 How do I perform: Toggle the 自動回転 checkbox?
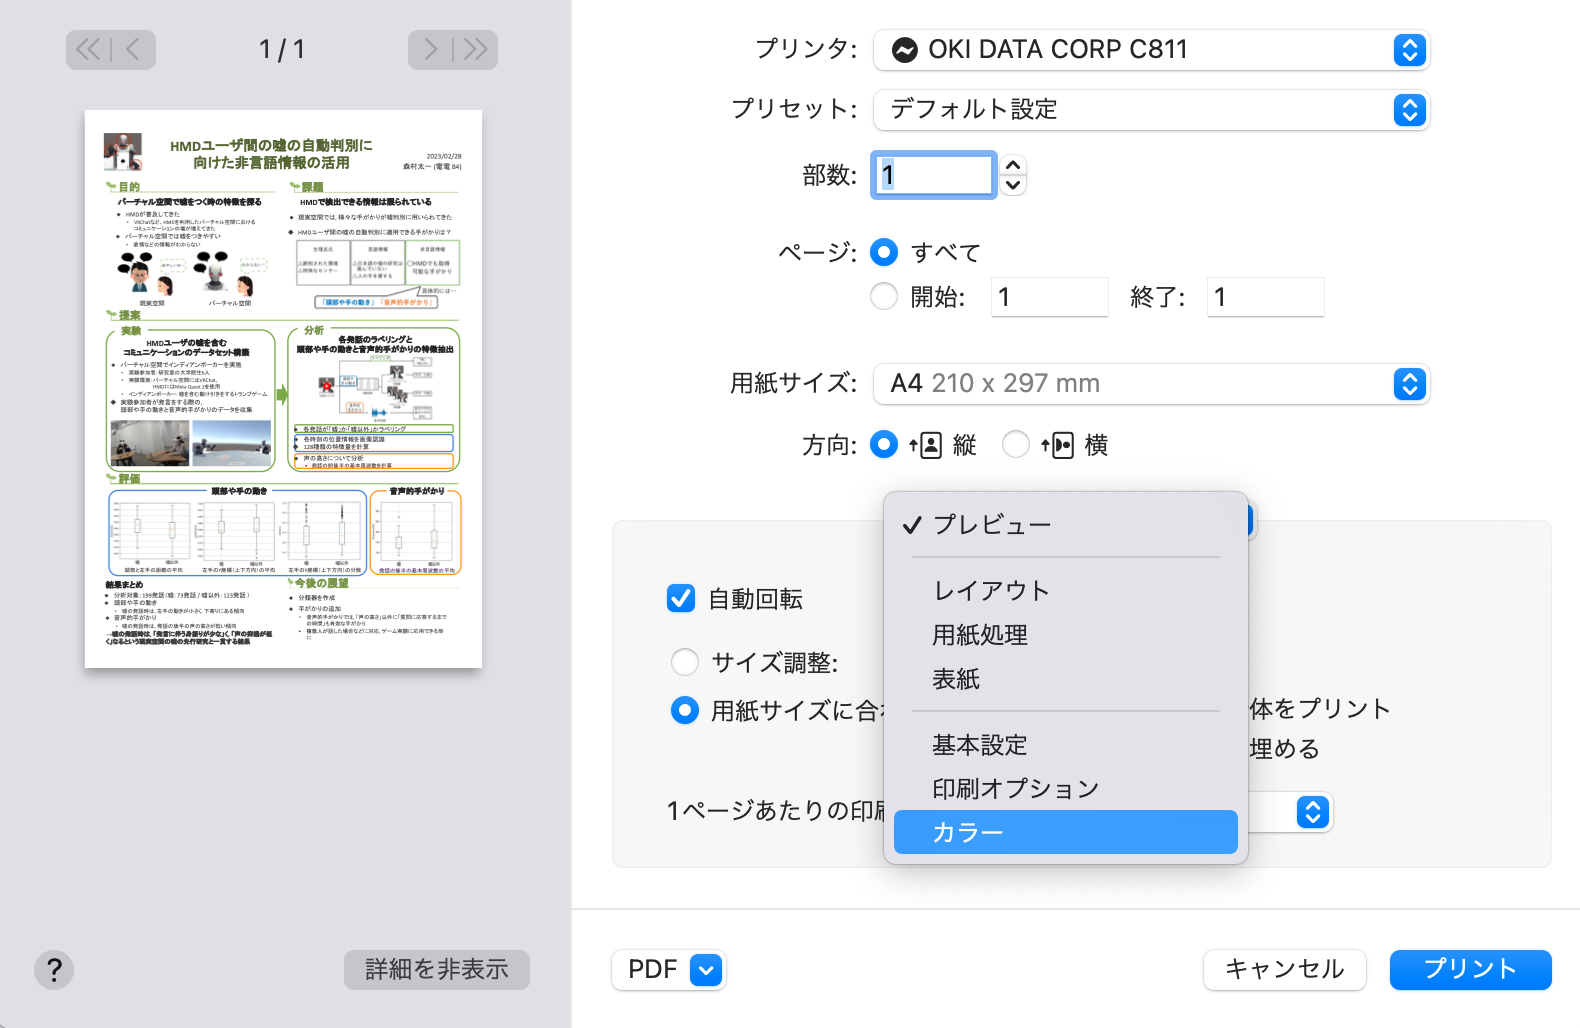(681, 598)
